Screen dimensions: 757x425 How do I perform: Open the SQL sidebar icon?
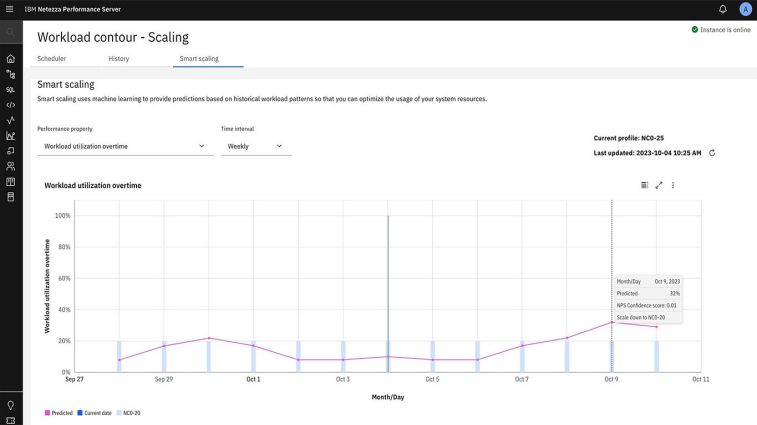click(11, 89)
